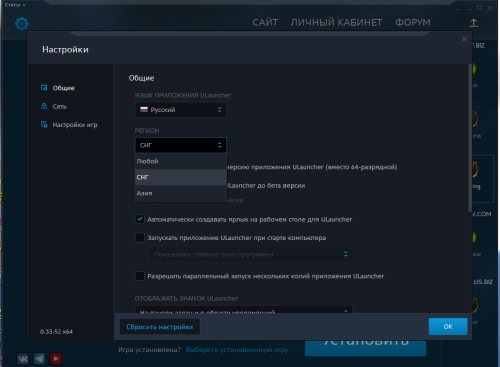Confirm settings with the OK button
This screenshot has width=500, height=367.
pos(448,326)
